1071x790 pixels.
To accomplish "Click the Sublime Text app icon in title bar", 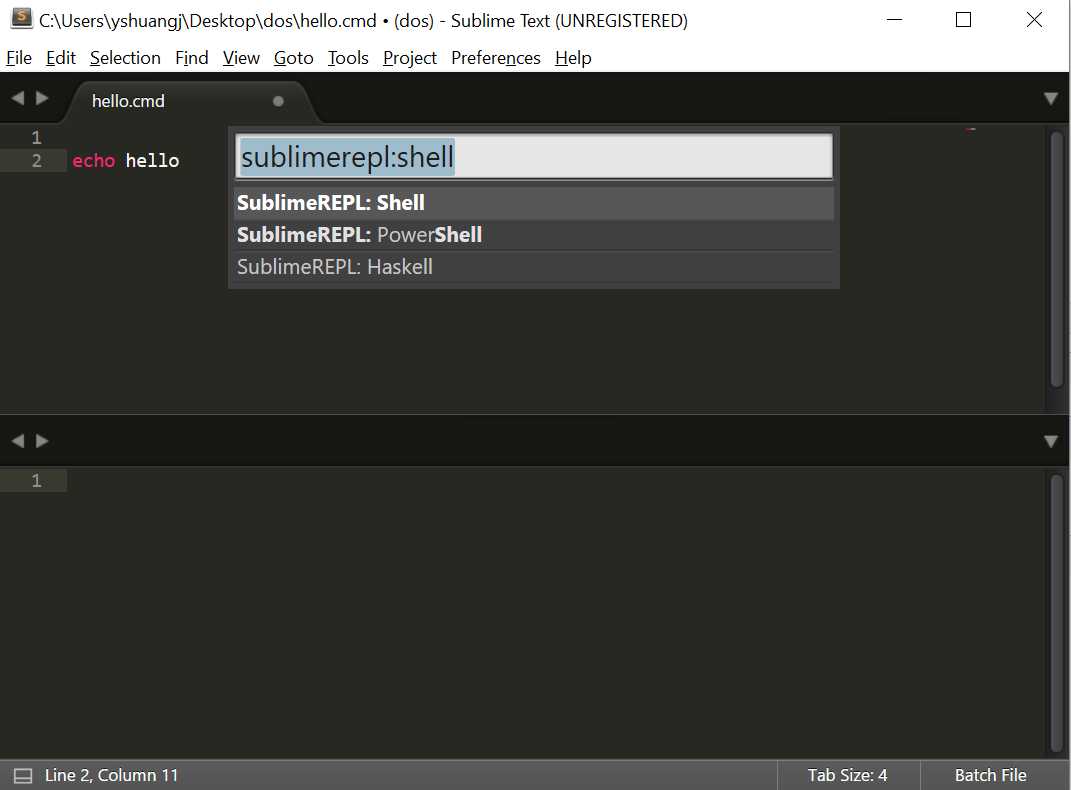I will click(21, 18).
